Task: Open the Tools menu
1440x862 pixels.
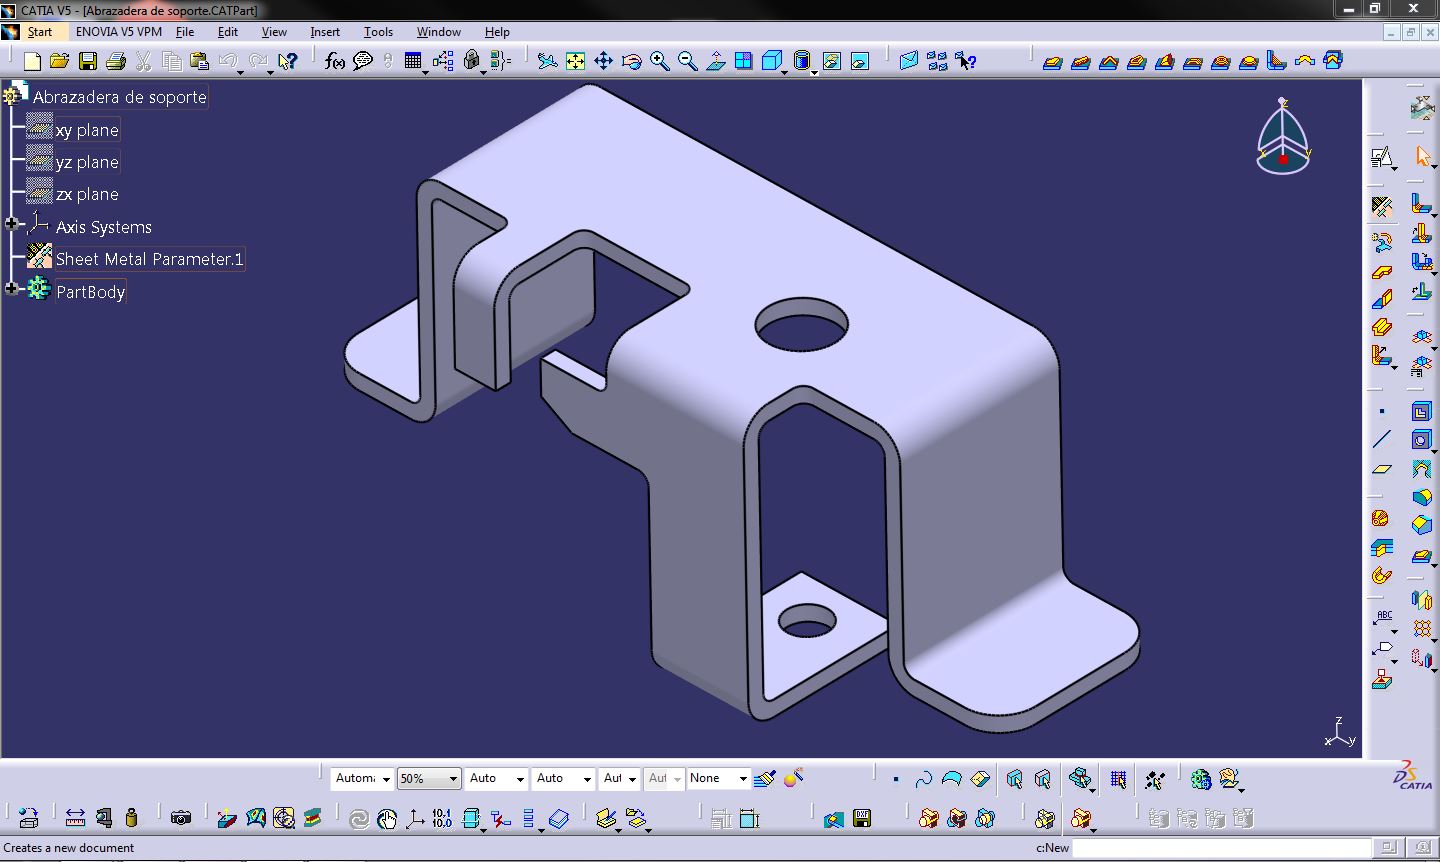Action: tap(378, 32)
